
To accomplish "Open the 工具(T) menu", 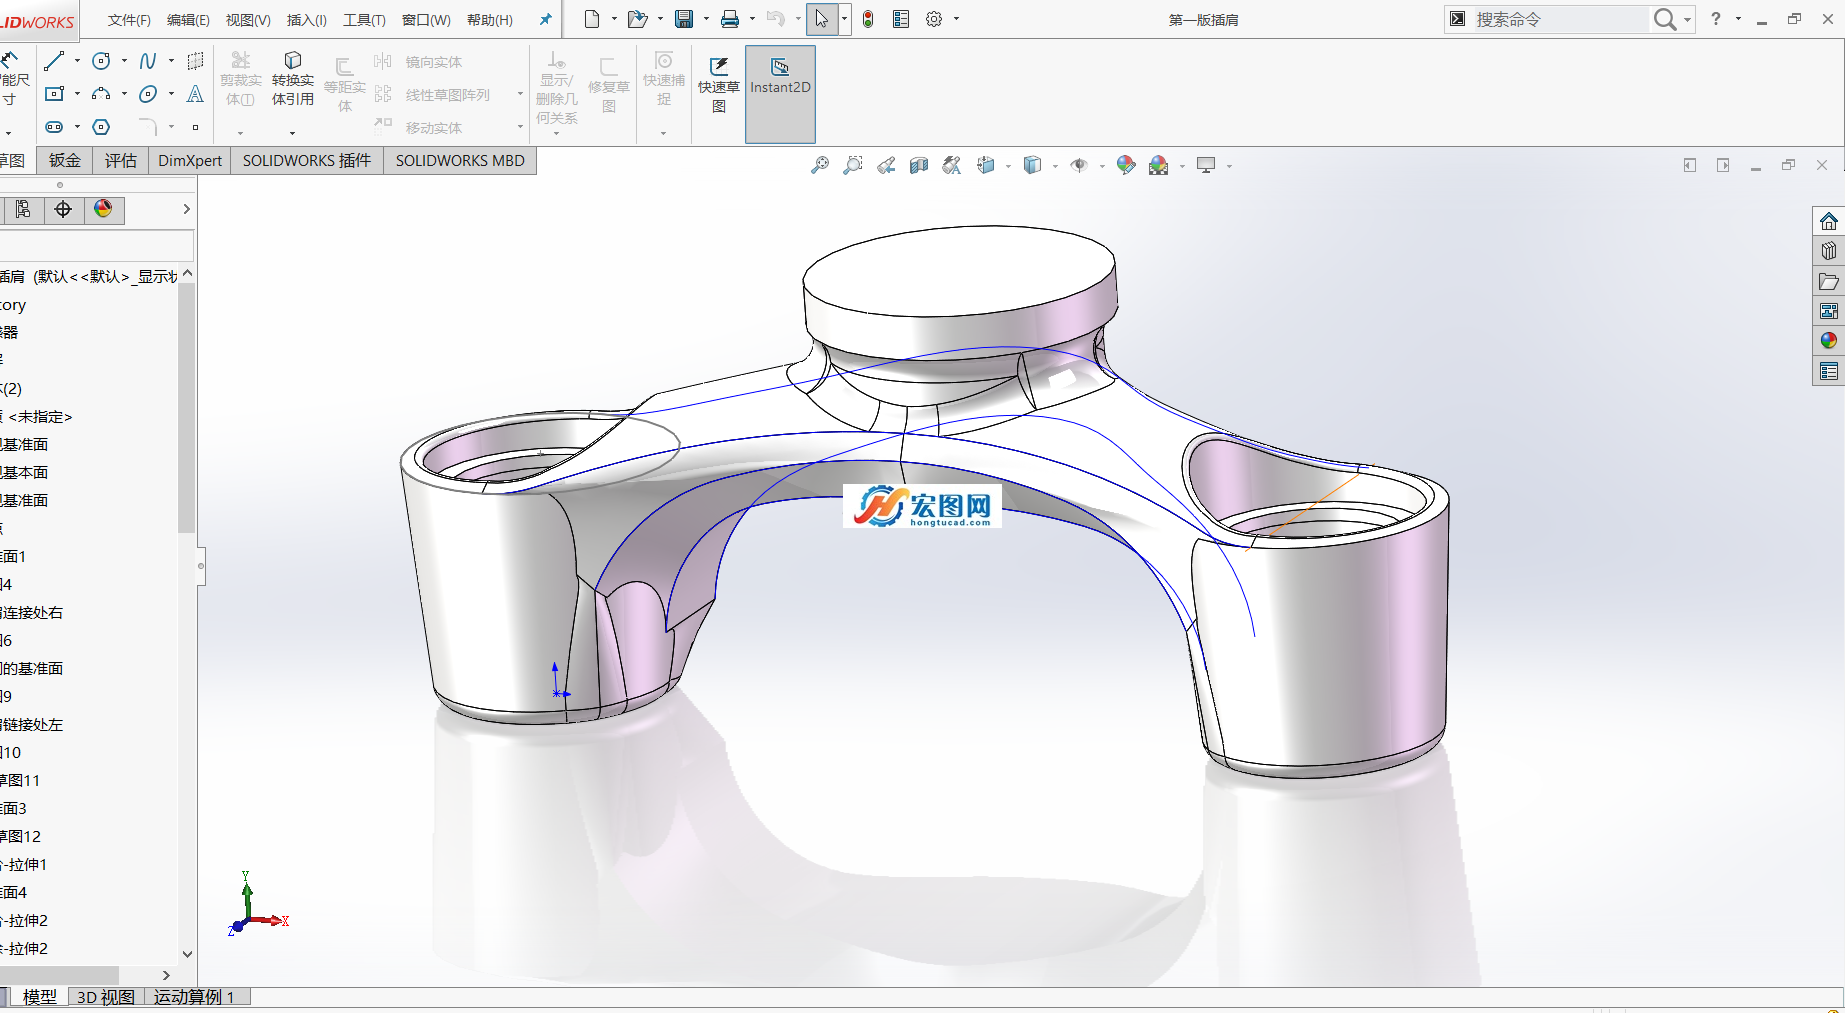I will click(x=364, y=20).
